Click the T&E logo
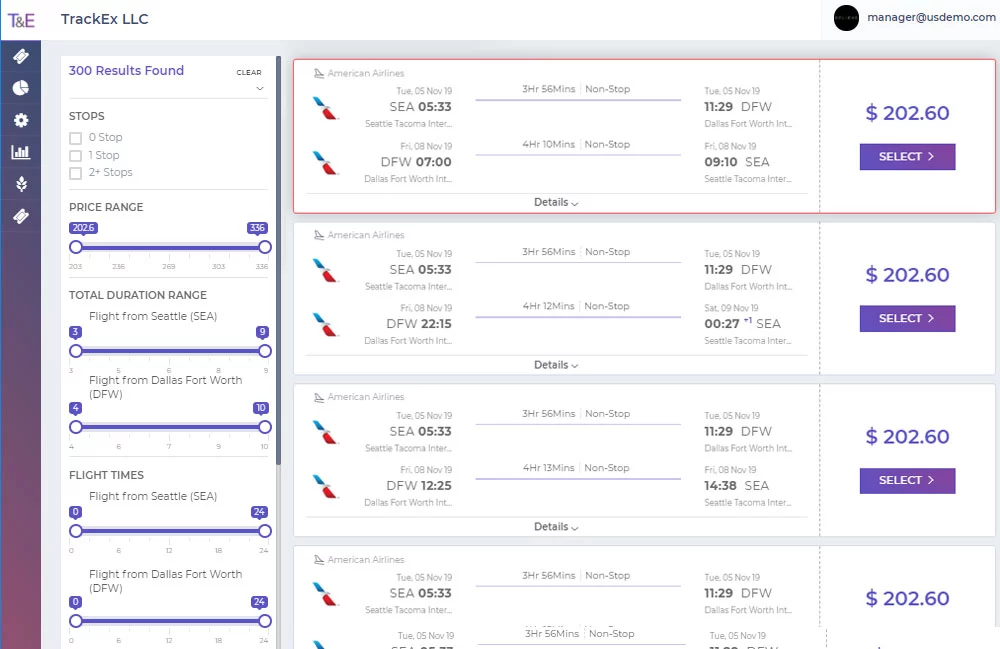1000x649 pixels. click(x=21, y=20)
